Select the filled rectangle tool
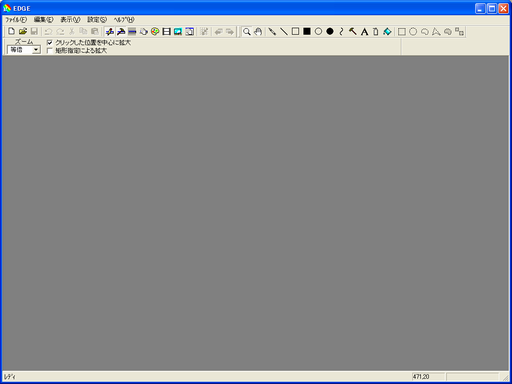 (307, 32)
